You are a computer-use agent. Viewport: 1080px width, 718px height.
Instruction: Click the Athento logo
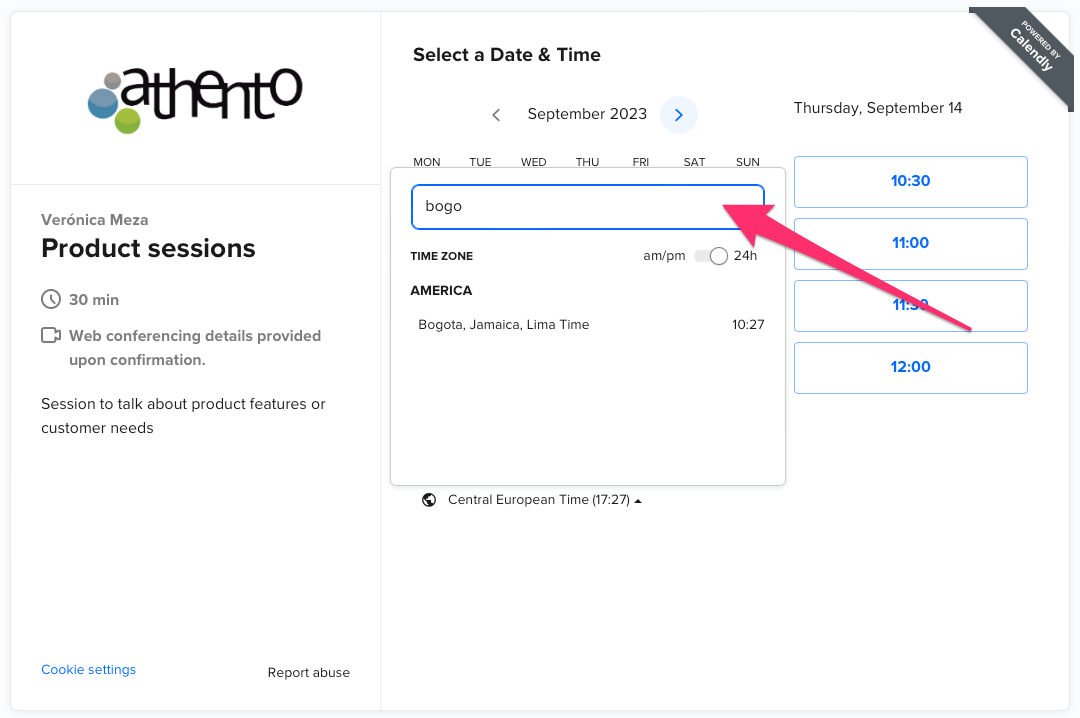[x=195, y=99]
